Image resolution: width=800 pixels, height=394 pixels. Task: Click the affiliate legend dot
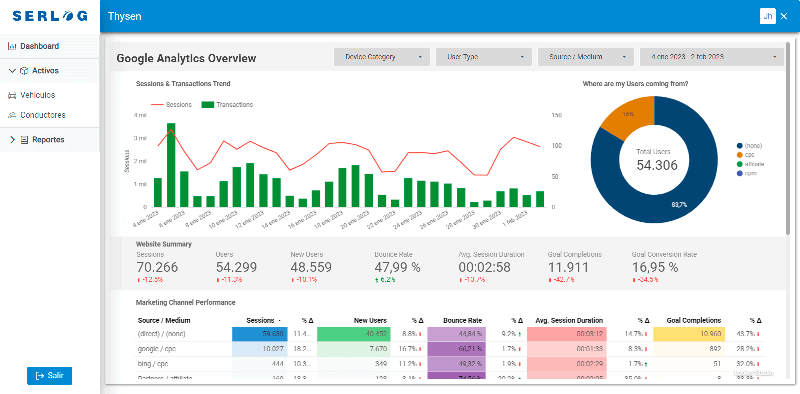[739, 164]
